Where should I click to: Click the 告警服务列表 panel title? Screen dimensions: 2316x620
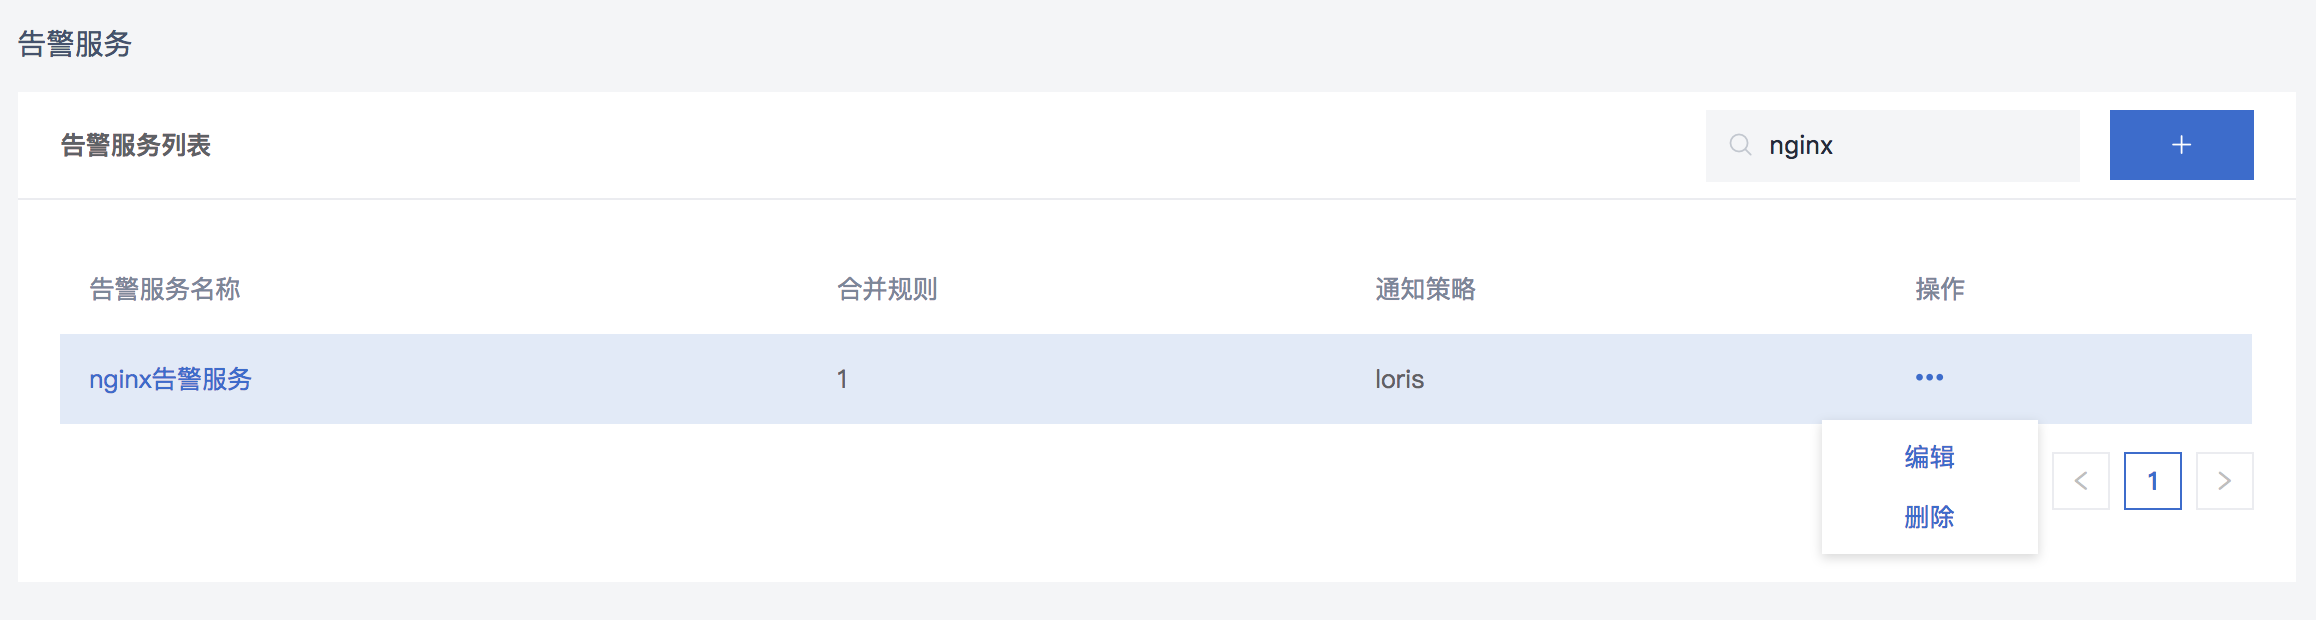point(135,145)
